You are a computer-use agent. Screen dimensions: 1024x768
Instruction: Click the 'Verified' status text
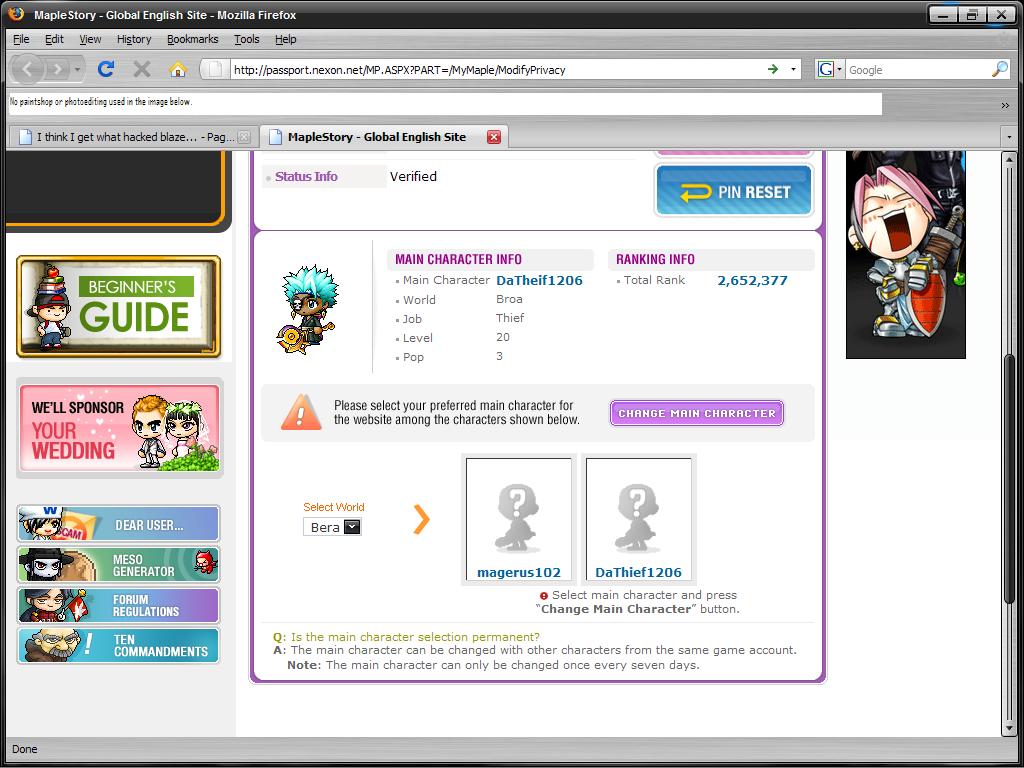coord(413,176)
